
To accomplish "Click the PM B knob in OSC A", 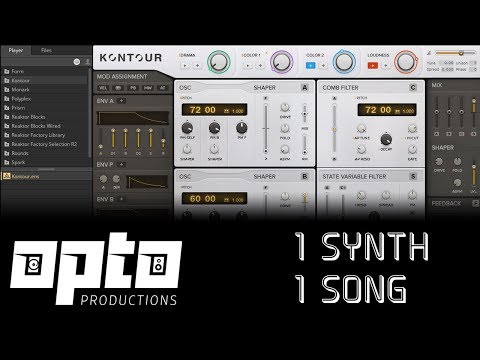I will tap(214, 128).
